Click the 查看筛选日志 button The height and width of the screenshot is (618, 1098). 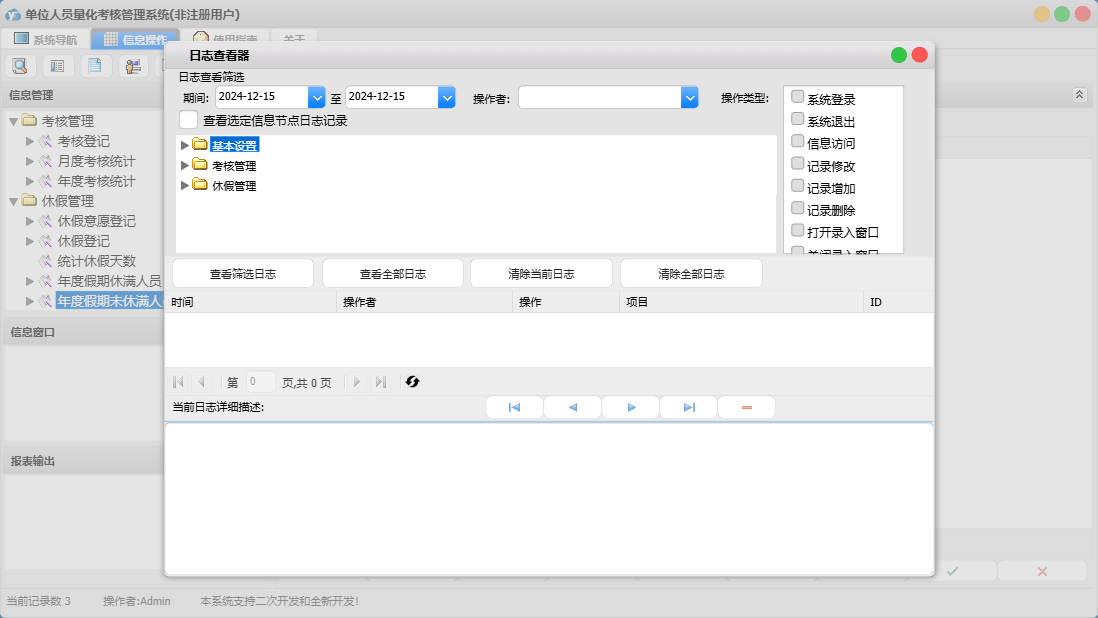243,274
